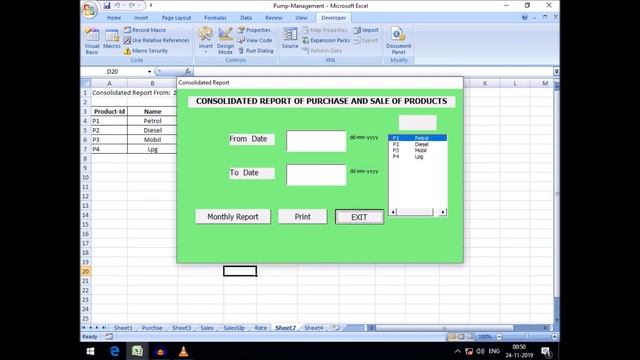Open the Sales worksheet tab
Image resolution: width=640 pixels, height=360 pixels.
coord(207,328)
